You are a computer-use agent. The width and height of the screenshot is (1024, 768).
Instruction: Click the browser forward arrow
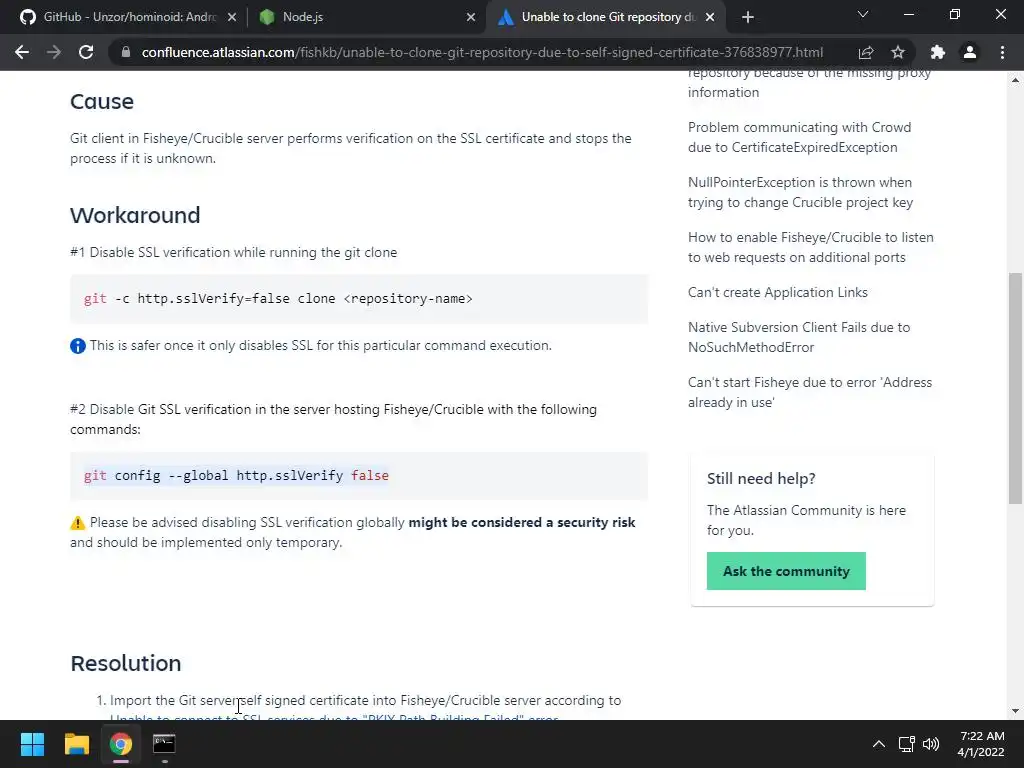coord(54,52)
